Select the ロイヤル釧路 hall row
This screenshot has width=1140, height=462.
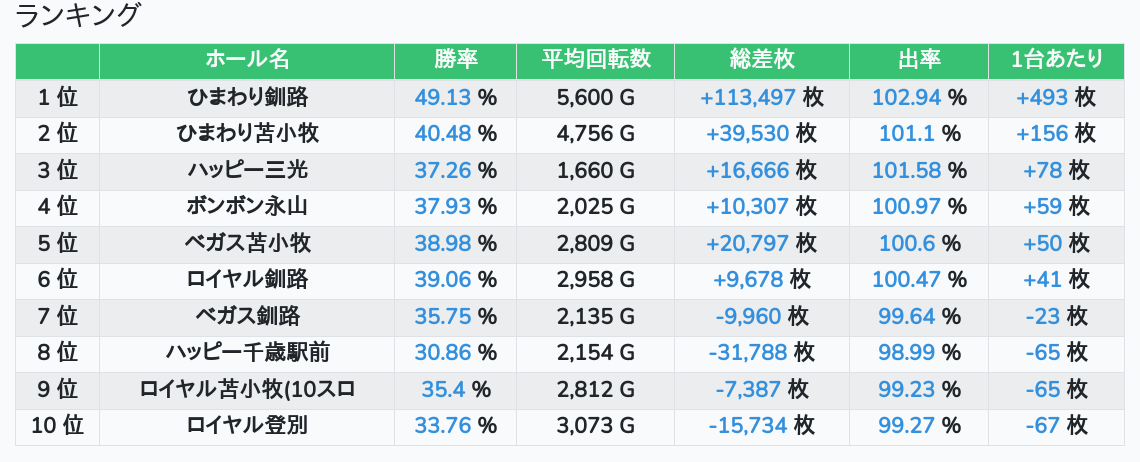click(x=247, y=280)
